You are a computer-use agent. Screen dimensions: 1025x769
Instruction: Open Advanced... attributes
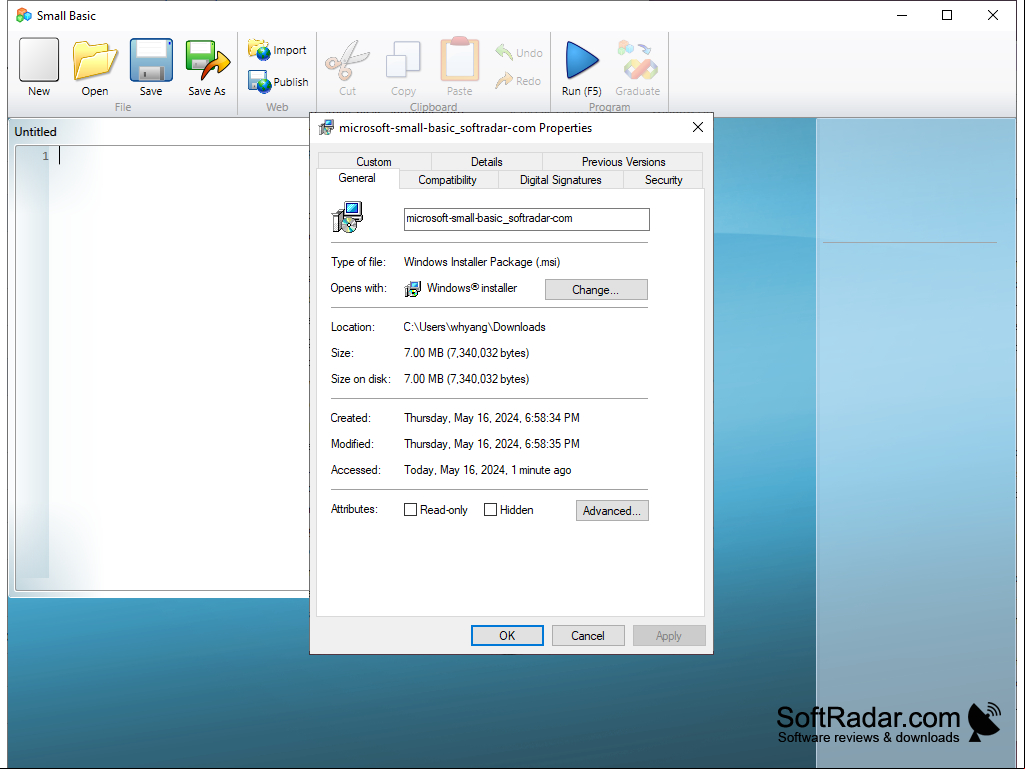click(612, 511)
